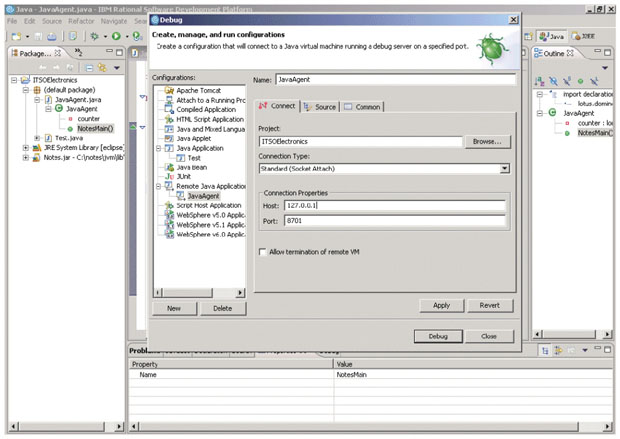Open the Connection Type dropdown
This screenshot has height=439, width=620.
pyautogui.click(x=504, y=169)
